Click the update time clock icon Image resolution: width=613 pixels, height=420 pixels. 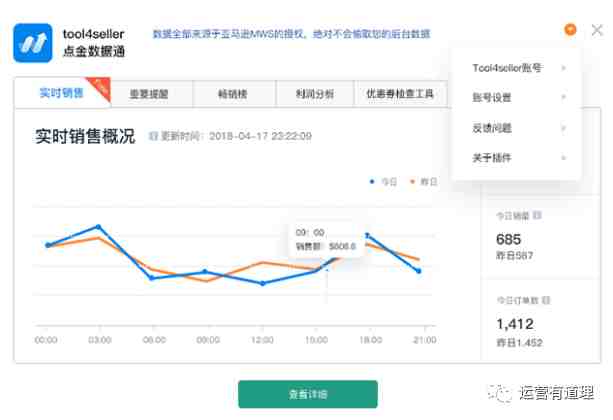[153, 136]
